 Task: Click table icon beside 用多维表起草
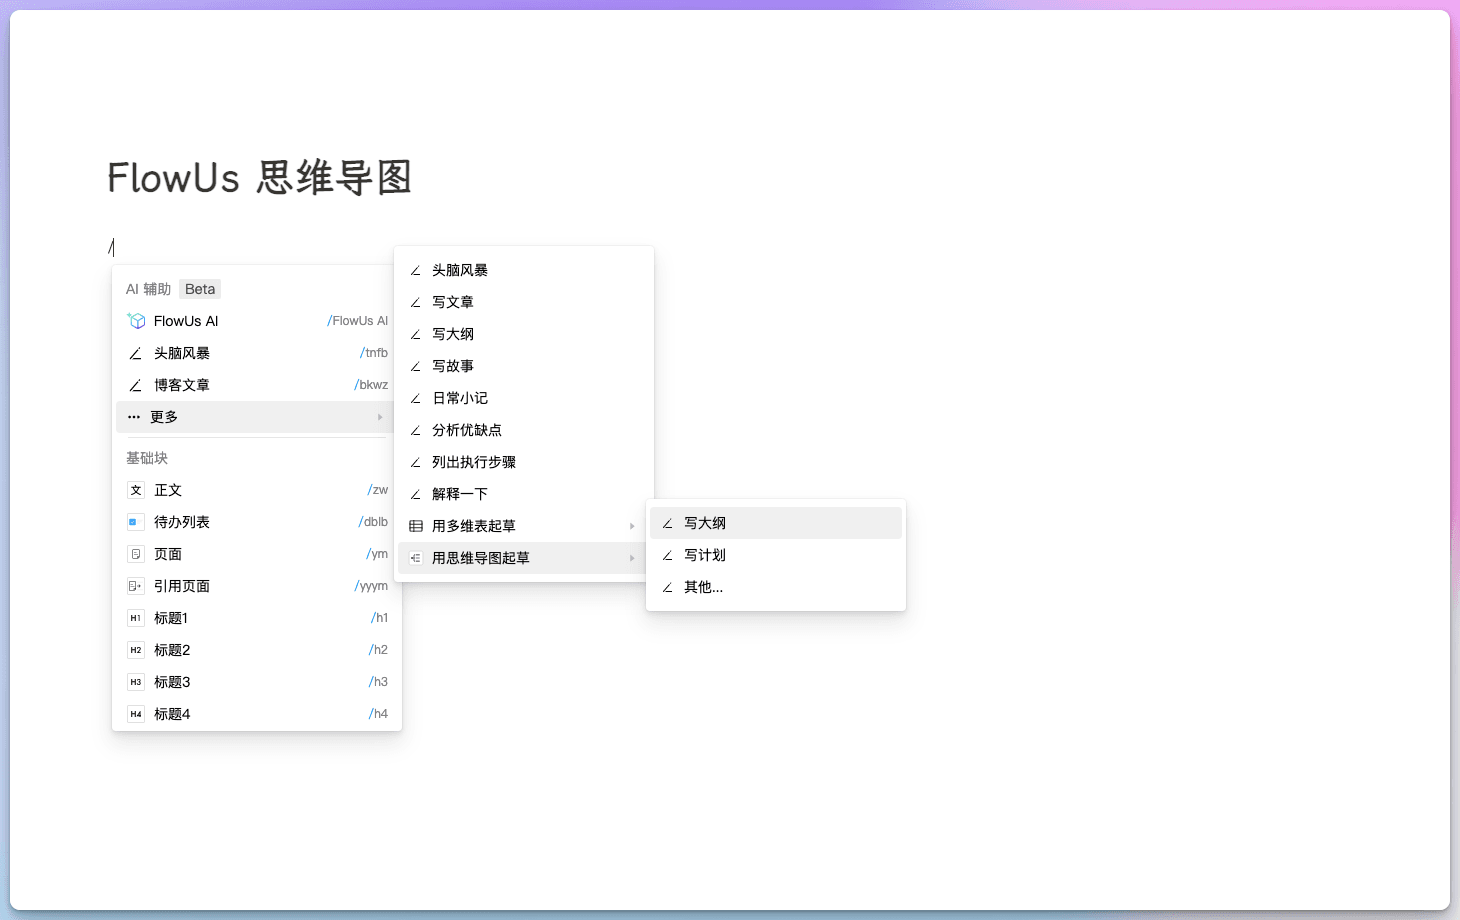416,526
